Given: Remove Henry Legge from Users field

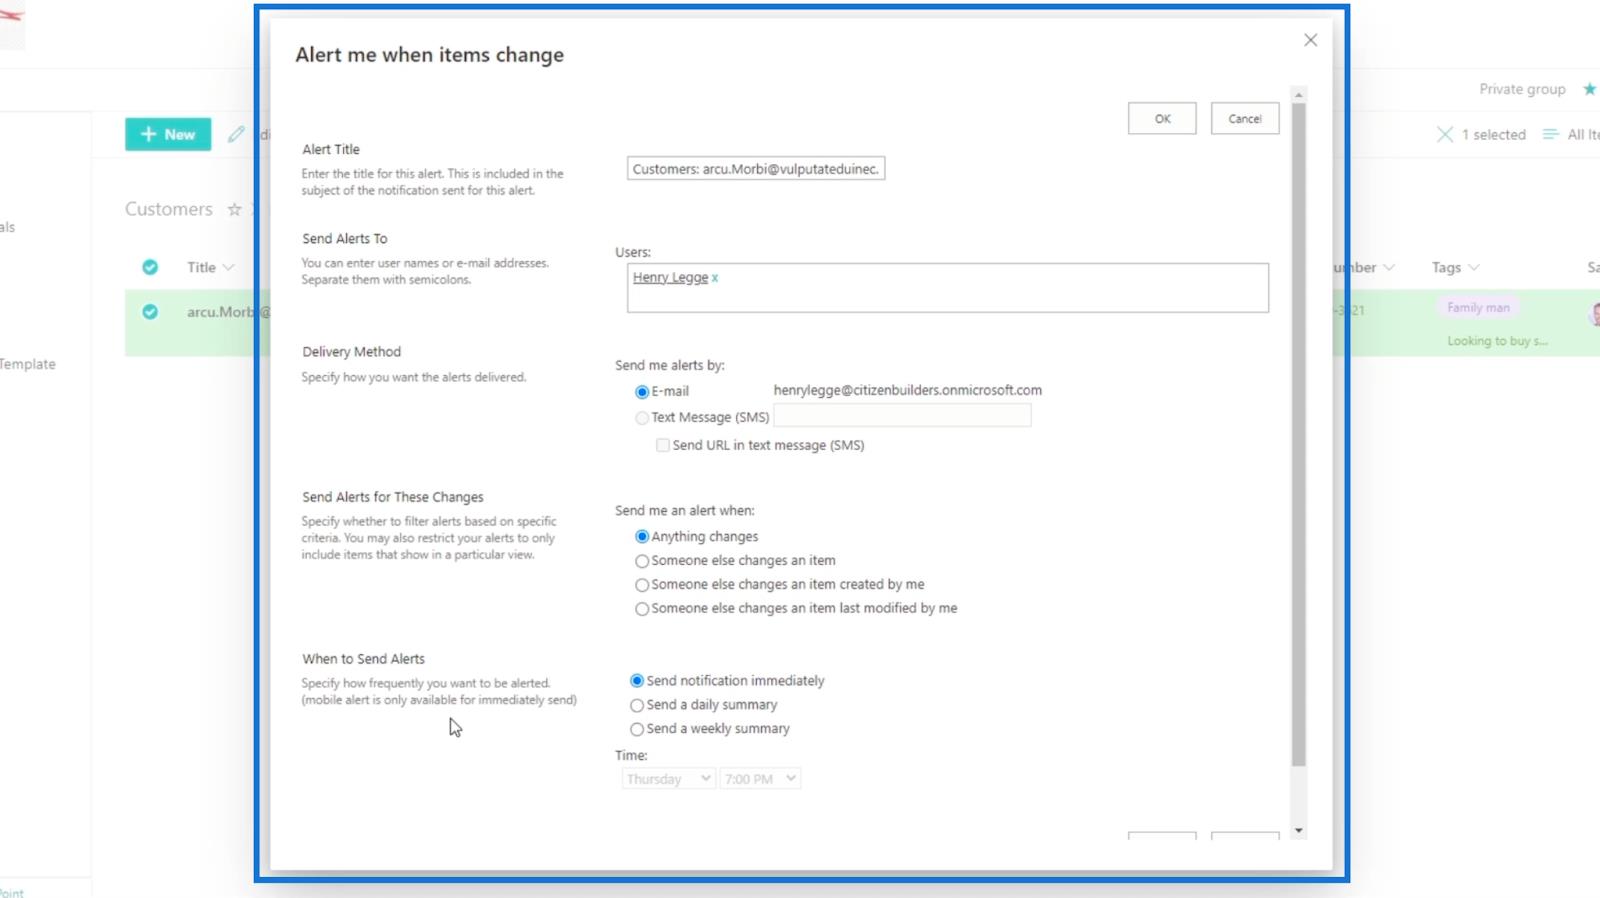Looking at the screenshot, I should pyautogui.click(x=715, y=278).
